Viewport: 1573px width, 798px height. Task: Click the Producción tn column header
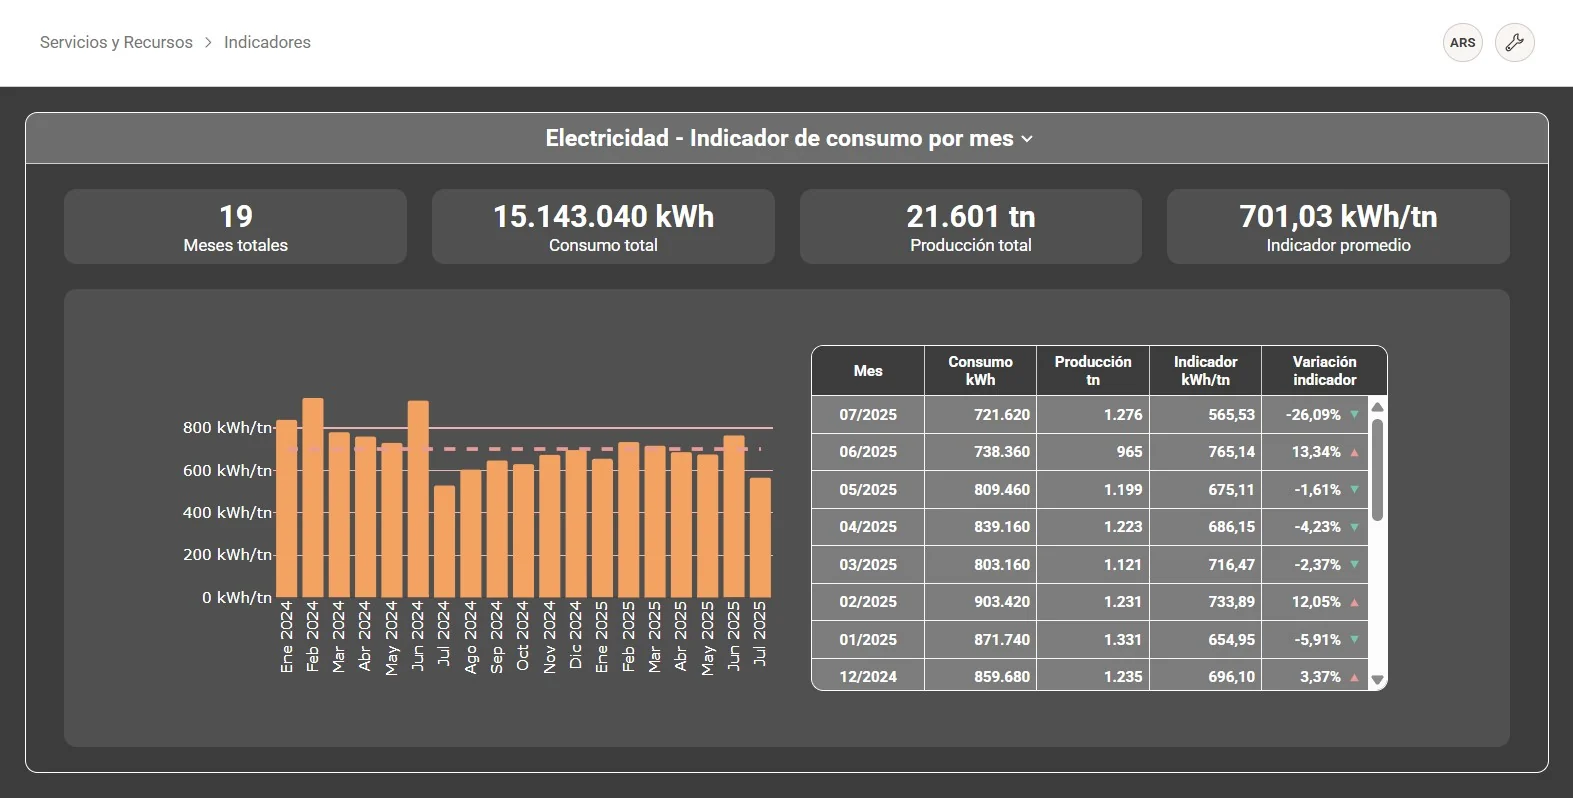coord(1093,371)
